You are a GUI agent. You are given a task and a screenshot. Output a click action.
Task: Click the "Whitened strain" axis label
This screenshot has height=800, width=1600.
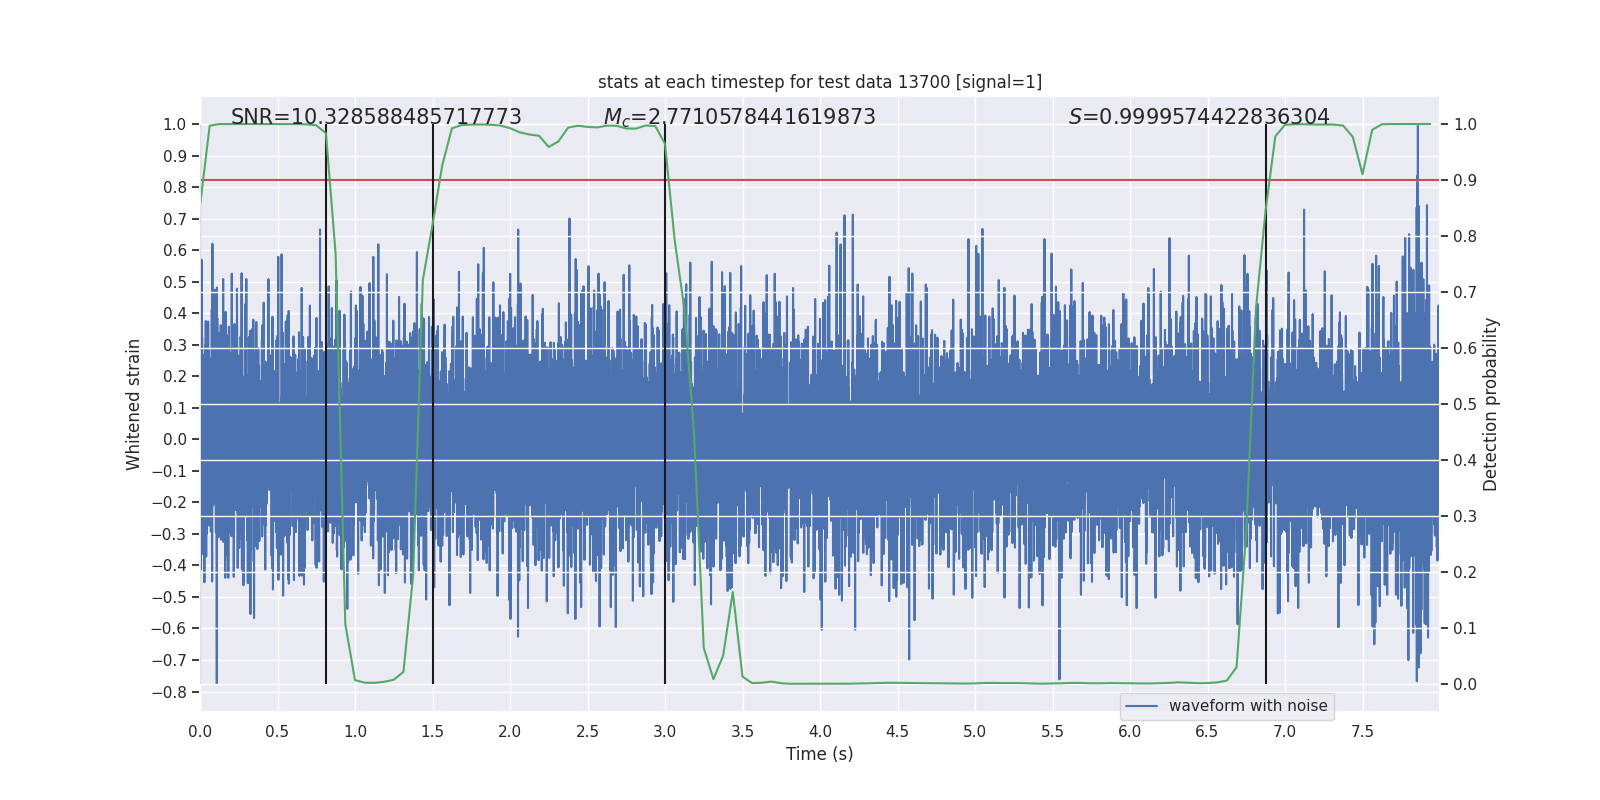pos(134,404)
